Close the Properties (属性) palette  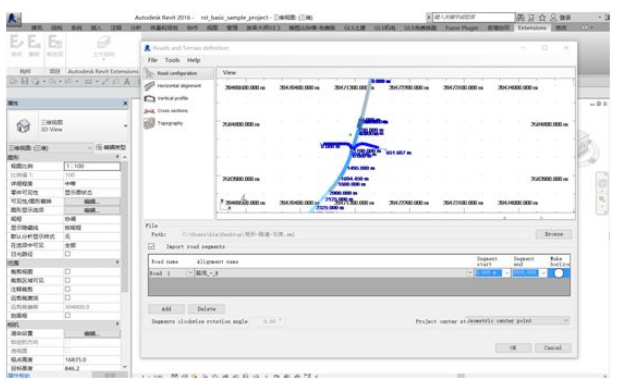tap(125, 103)
